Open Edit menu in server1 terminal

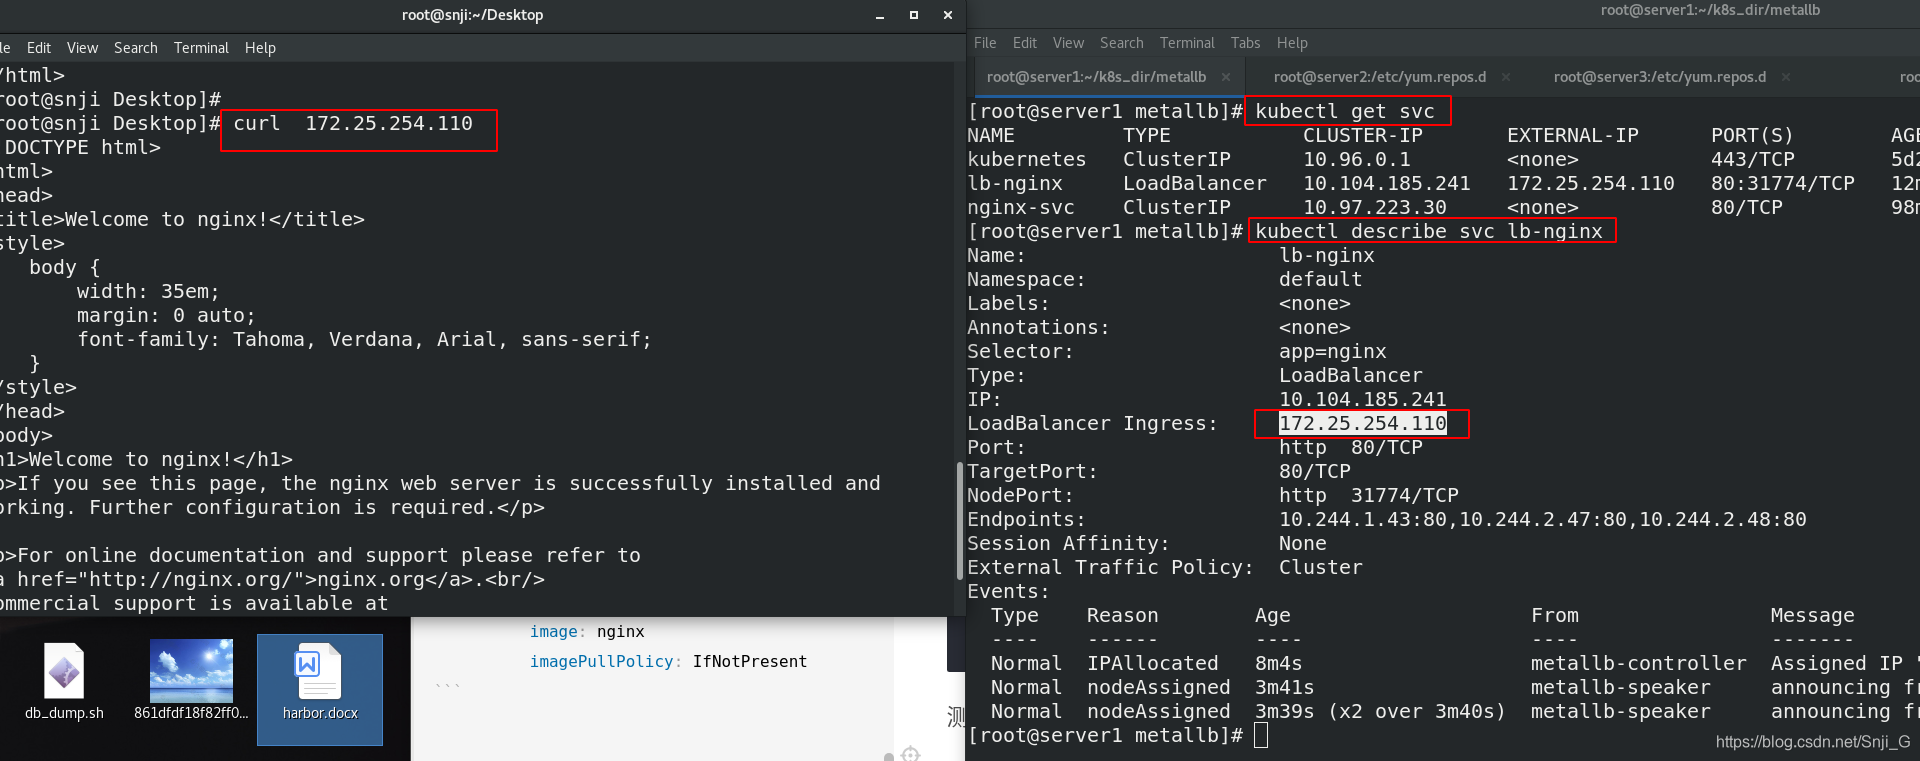click(1024, 43)
